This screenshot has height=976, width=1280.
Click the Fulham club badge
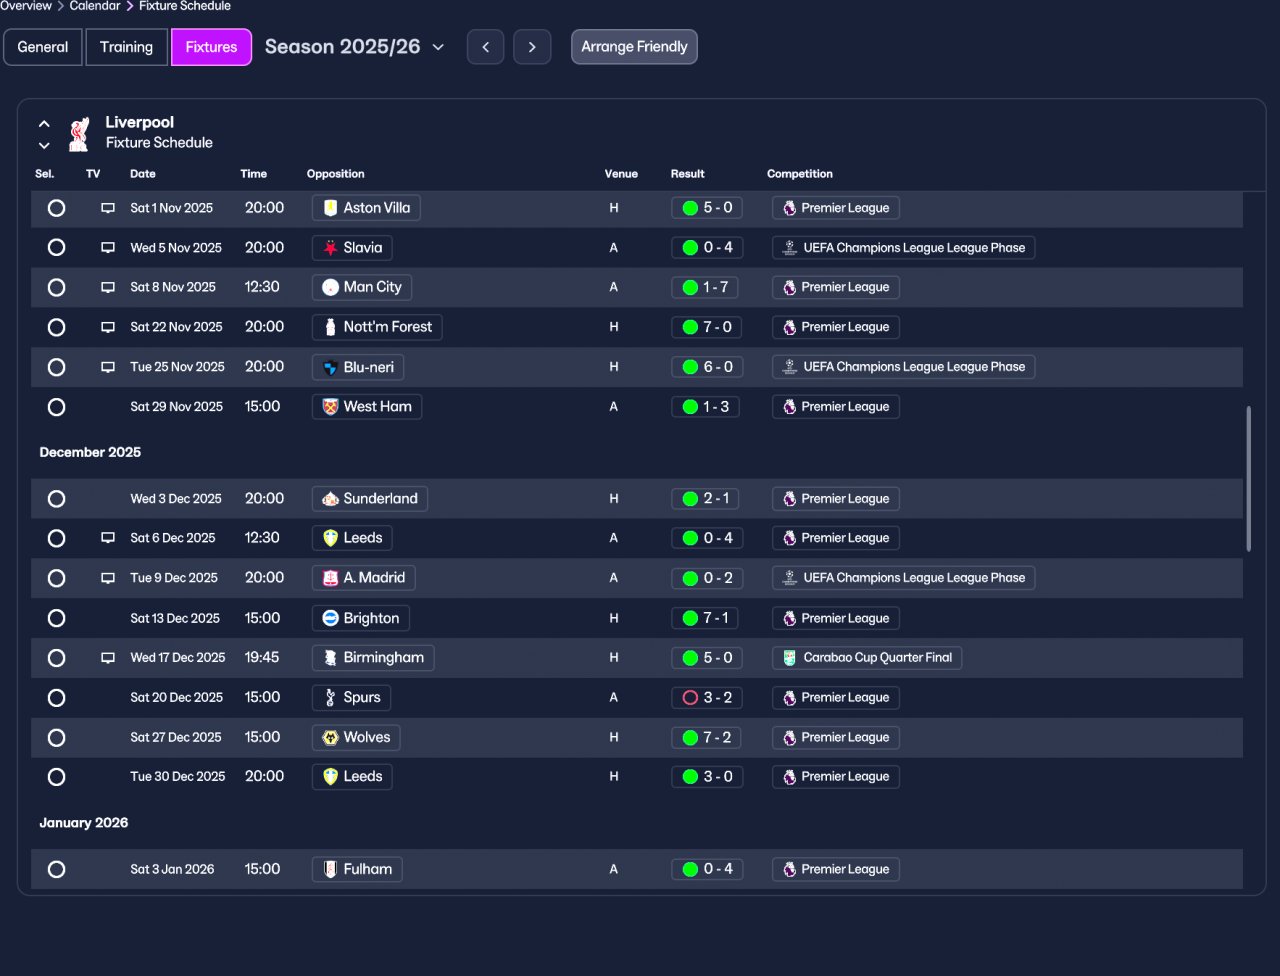330,869
